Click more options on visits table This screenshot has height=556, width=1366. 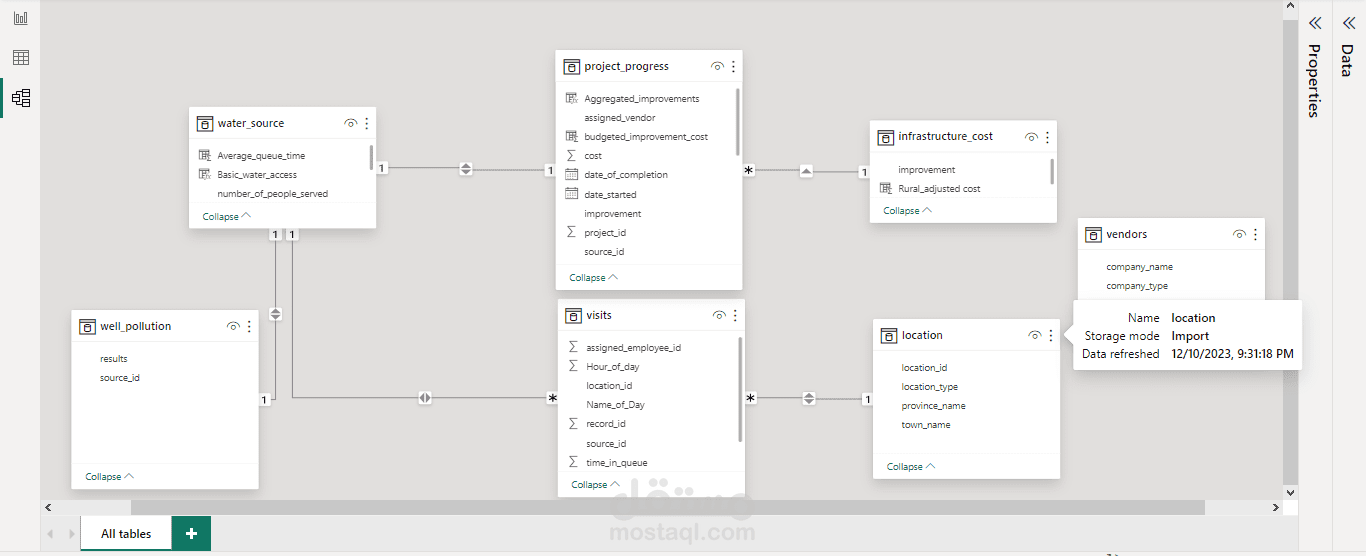click(735, 316)
